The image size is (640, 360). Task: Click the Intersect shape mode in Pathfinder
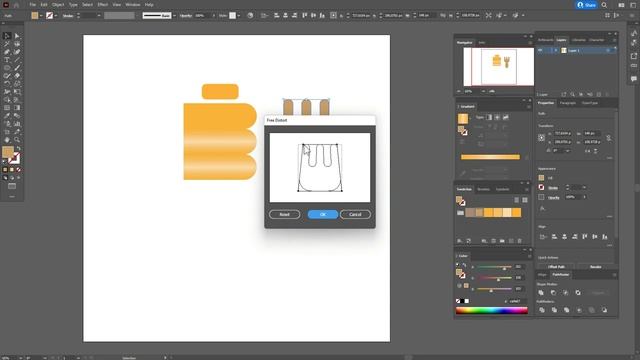pos(566,293)
